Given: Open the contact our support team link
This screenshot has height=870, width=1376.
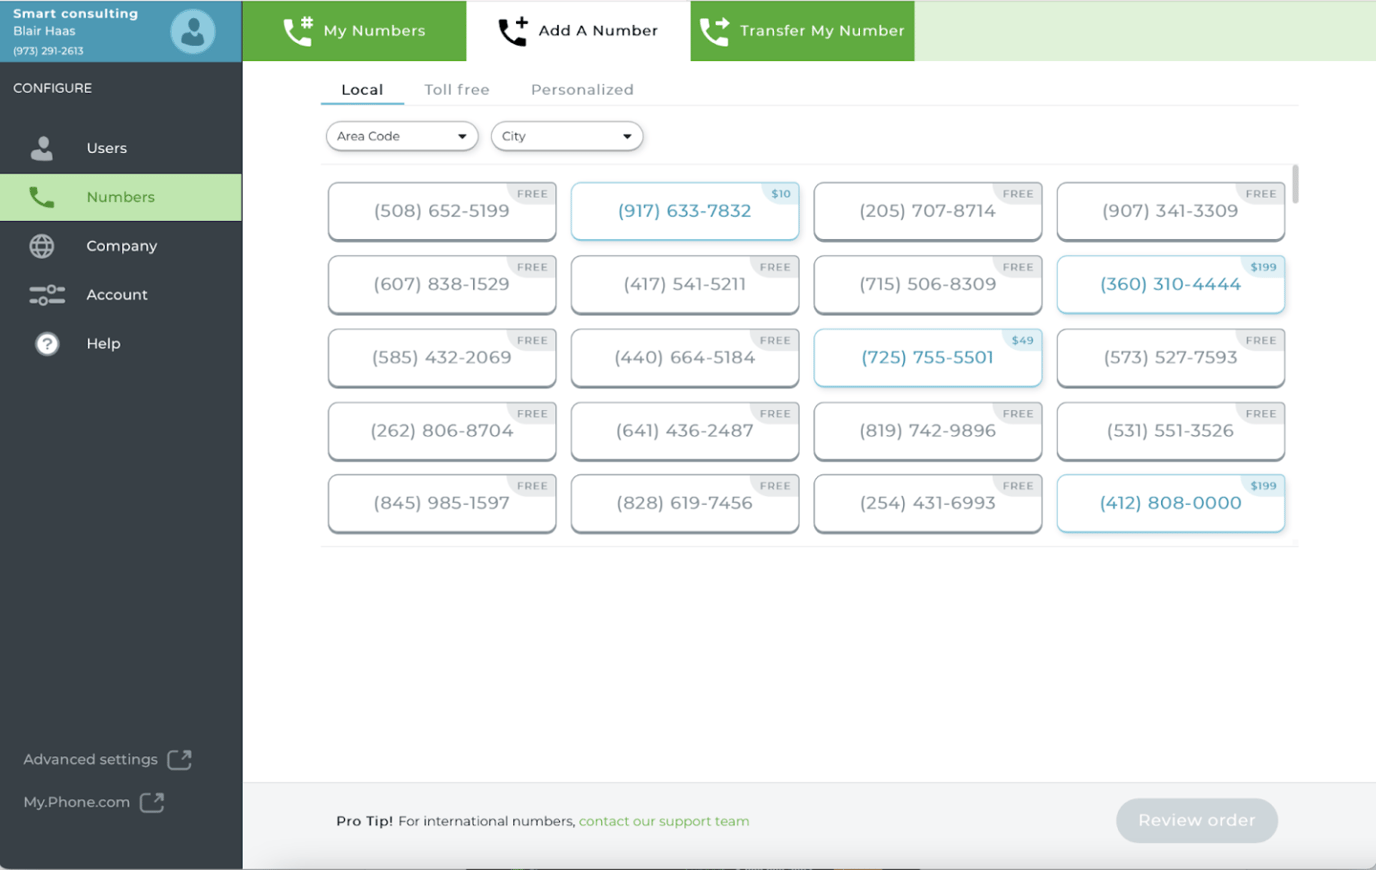Looking at the screenshot, I should [664, 821].
